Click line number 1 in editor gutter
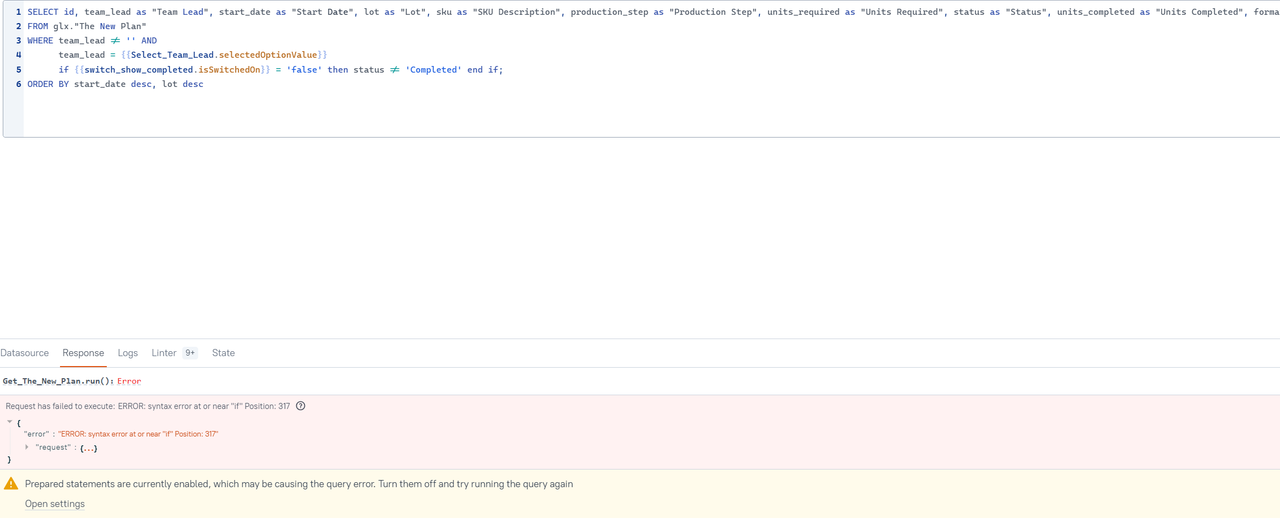Screen dimensions: 1280x524 [18, 12]
